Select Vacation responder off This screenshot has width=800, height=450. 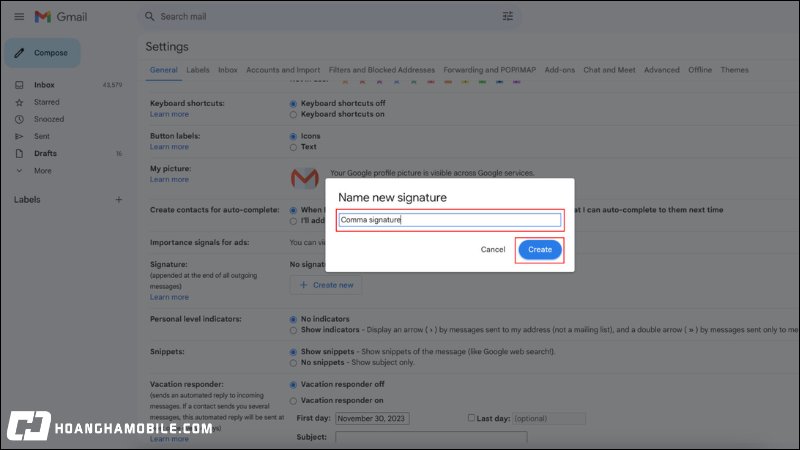[293, 385]
